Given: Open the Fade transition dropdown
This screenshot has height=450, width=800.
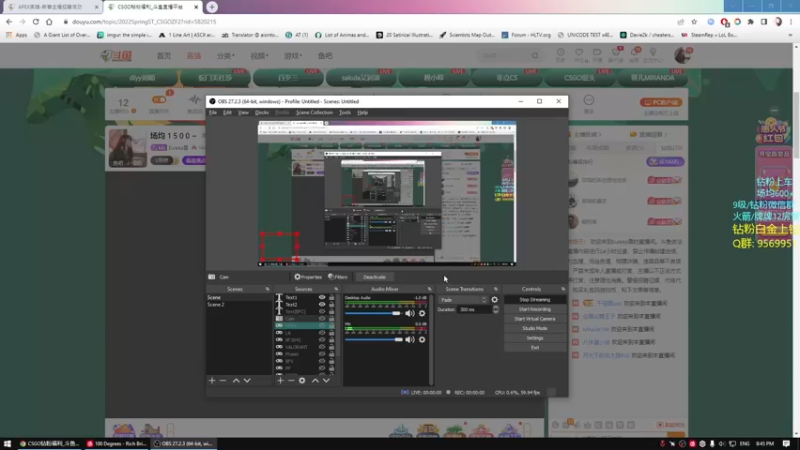Looking at the screenshot, I should [x=463, y=300].
